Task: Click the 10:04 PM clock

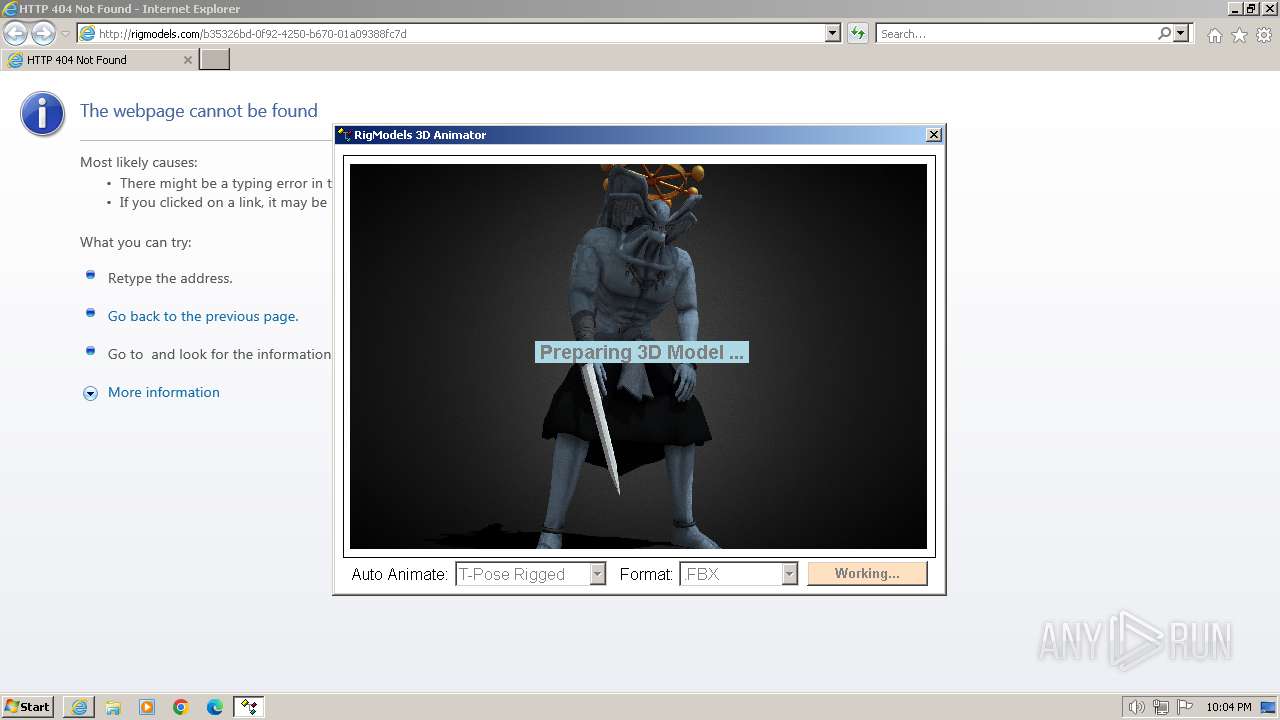Action: (x=1229, y=707)
